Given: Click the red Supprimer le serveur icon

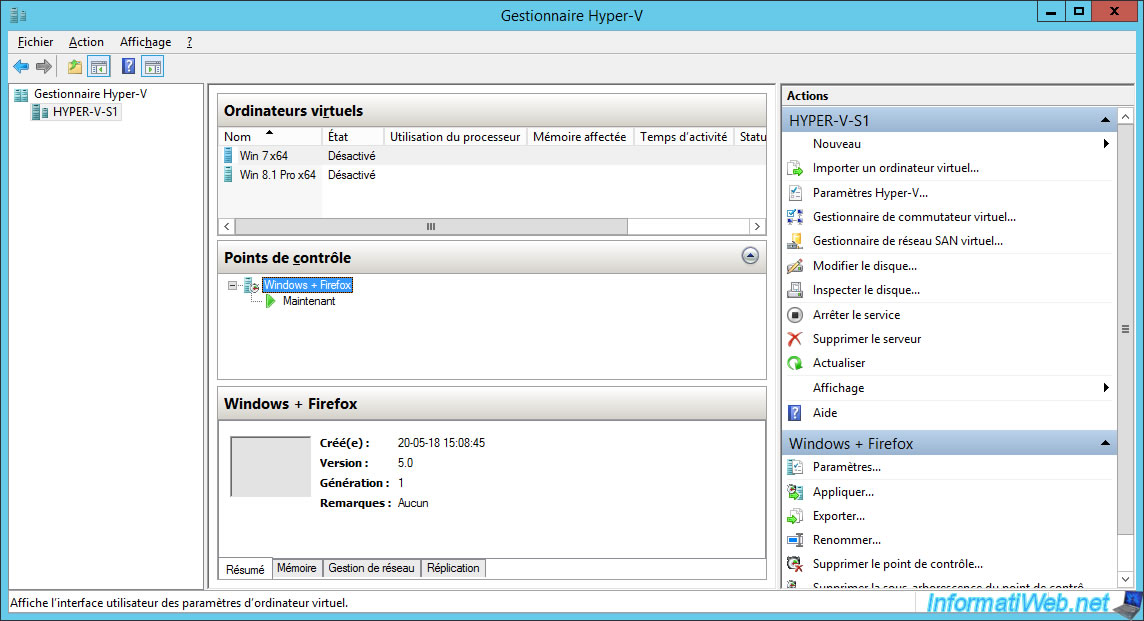Looking at the screenshot, I should [795, 339].
